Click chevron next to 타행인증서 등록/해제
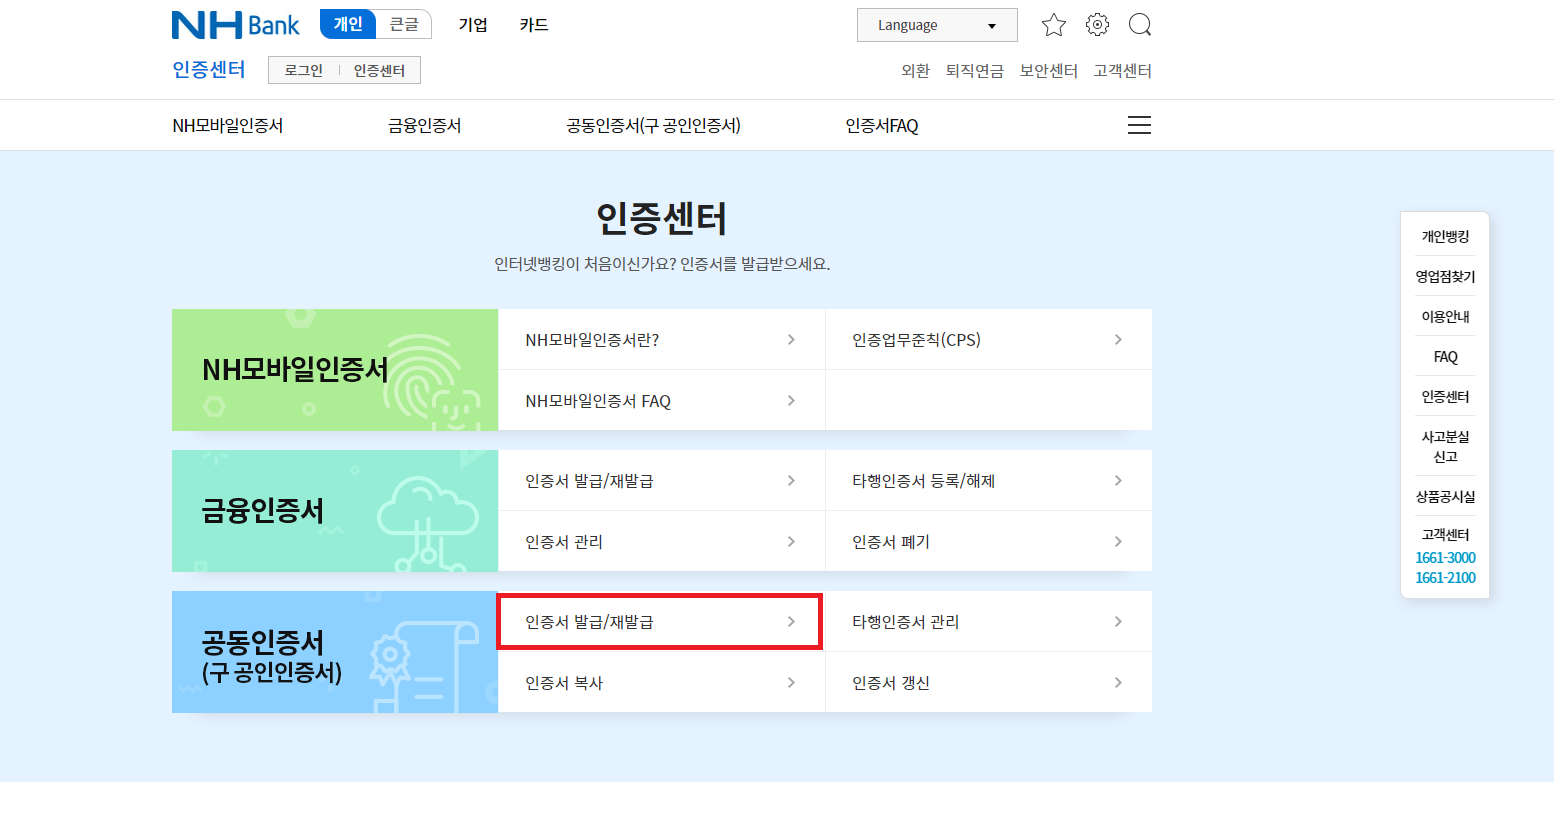This screenshot has width=1554, height=817. click(x=1118, y=481)
